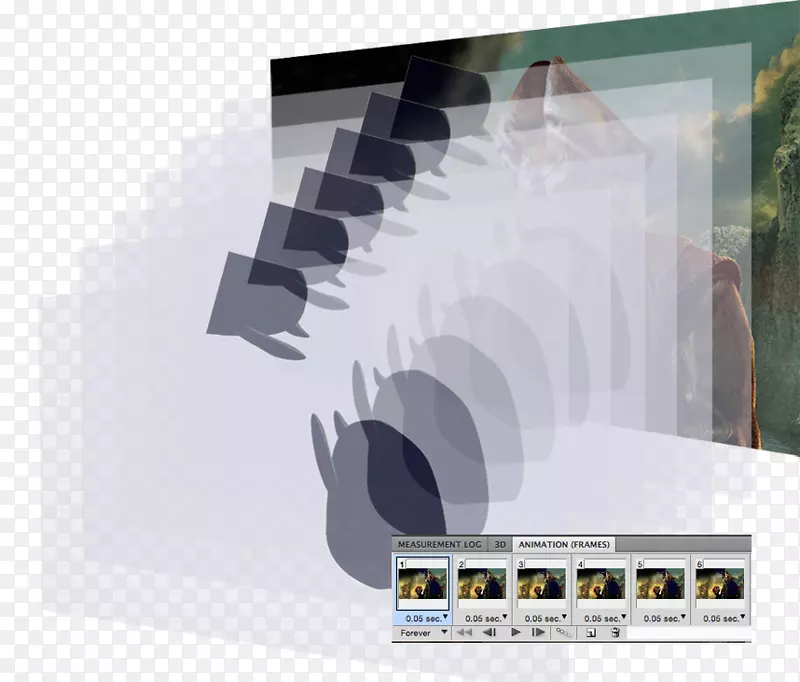This screenshot has width=800, height=682.
Task: Delete the selected frame with trash icon
Action: click(615, 633)
